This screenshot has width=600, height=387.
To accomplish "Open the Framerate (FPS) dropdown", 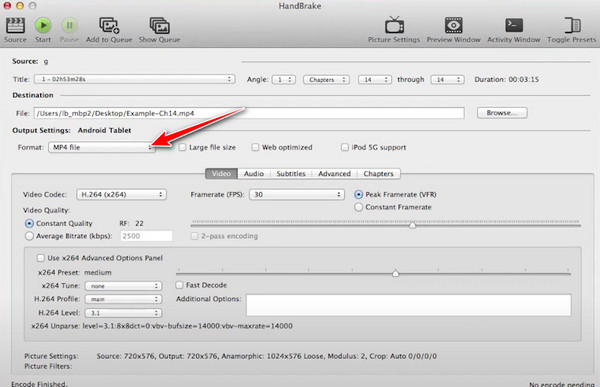I will [x=297, y=194].
